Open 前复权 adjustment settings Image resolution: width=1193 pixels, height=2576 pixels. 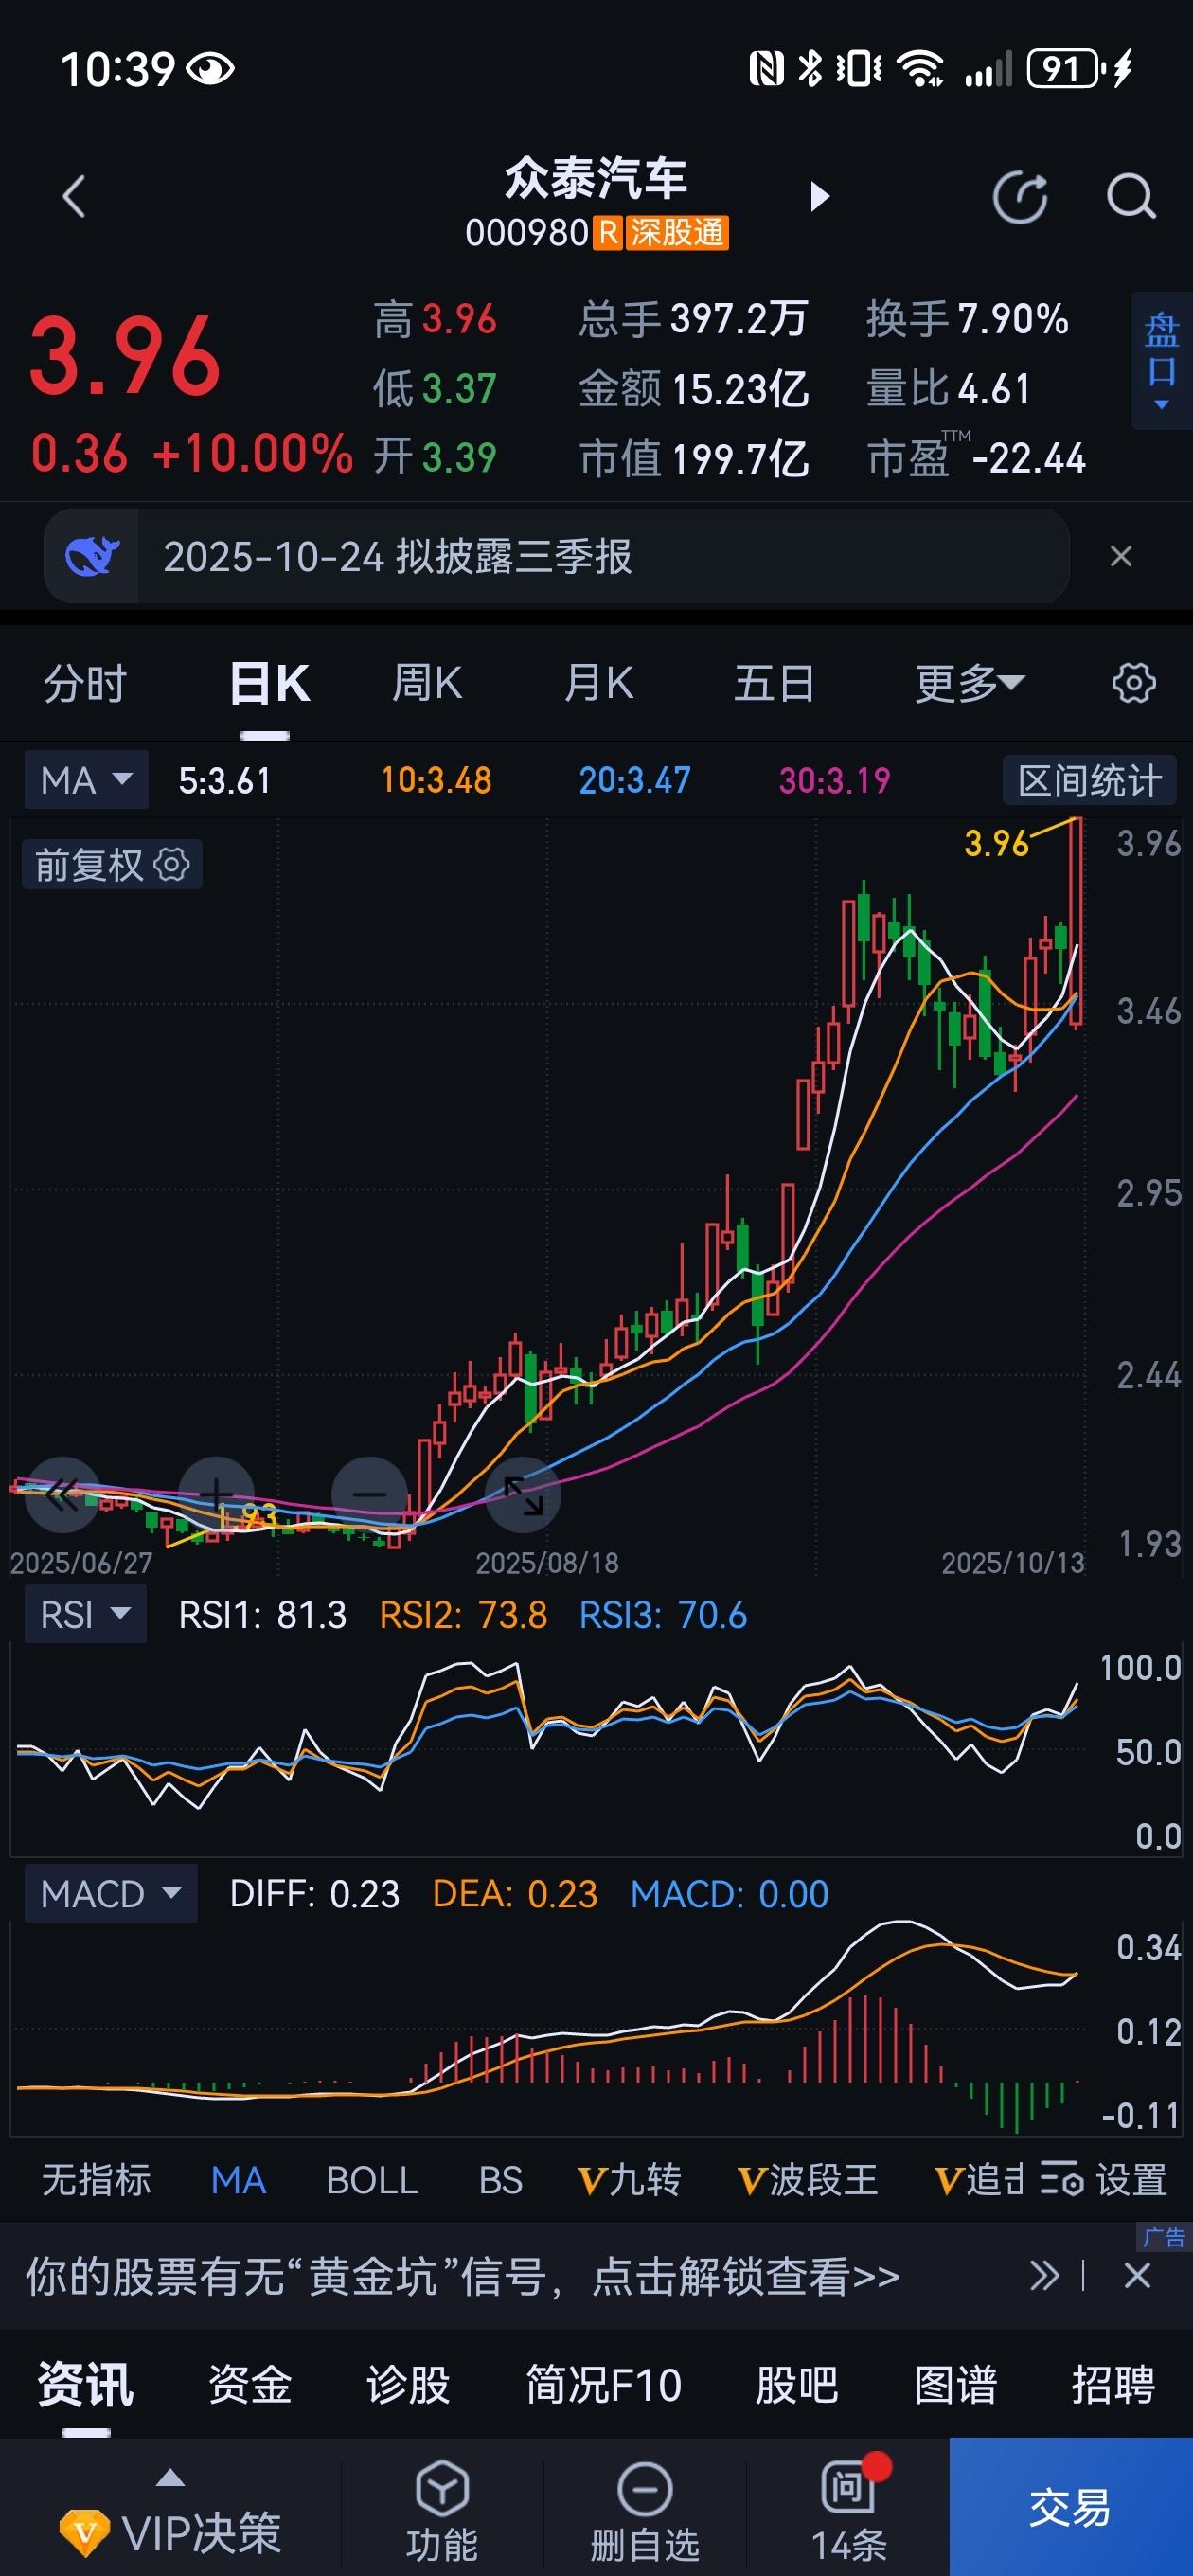point(112,865)
